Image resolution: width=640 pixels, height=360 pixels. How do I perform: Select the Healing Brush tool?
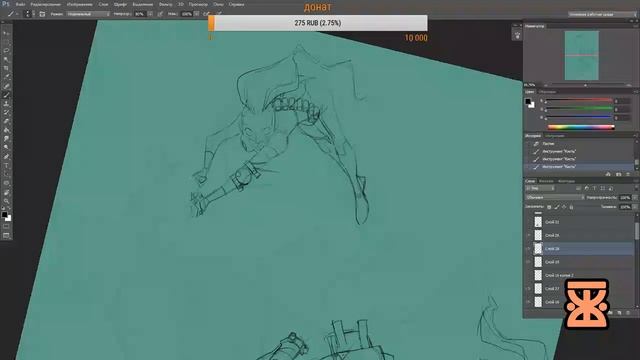coord(6,86)
